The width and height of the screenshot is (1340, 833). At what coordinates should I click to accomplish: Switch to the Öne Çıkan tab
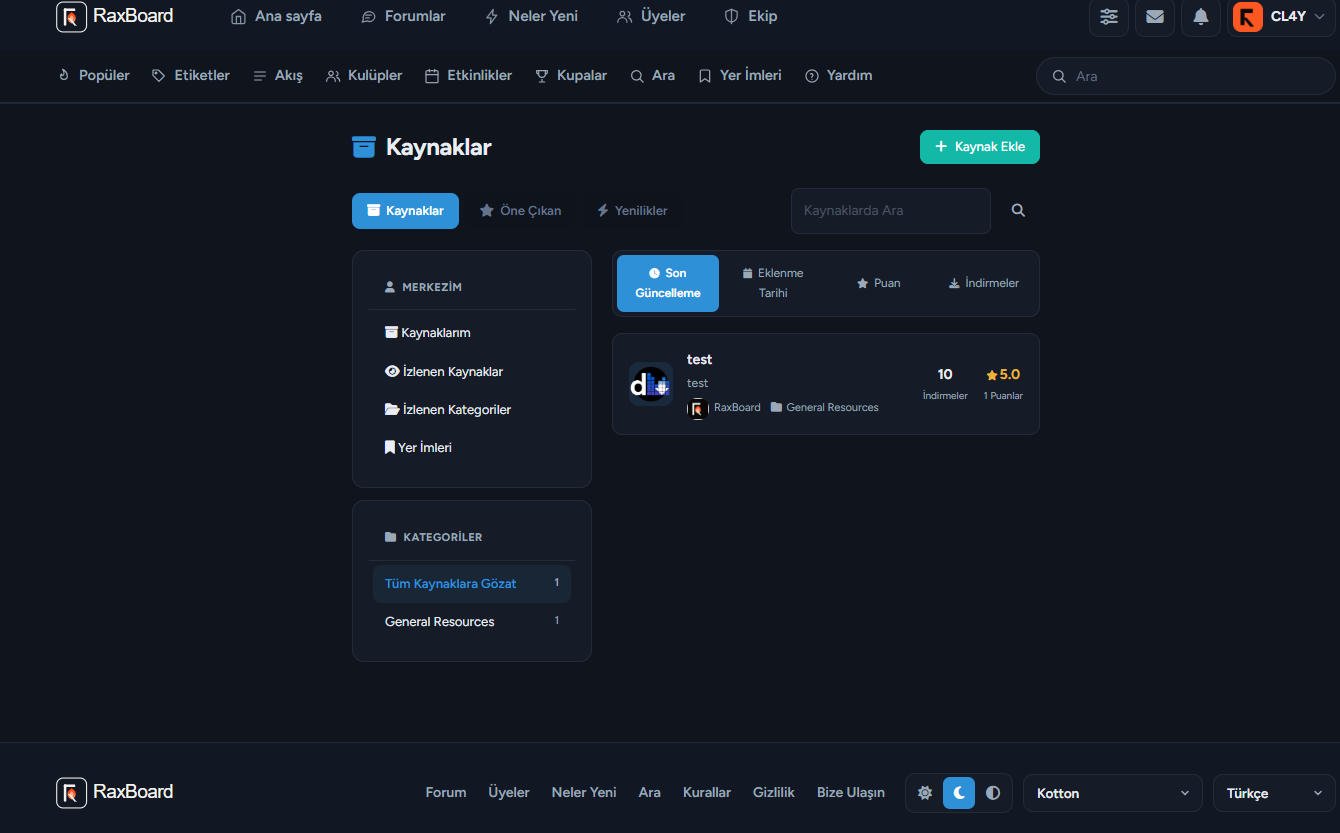coord(520,211)
